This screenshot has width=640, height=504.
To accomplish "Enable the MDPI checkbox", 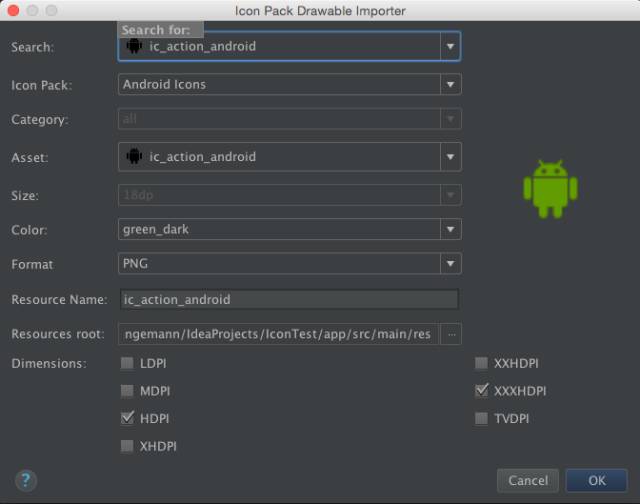I will pyautogui.click(x=127, y=391).
